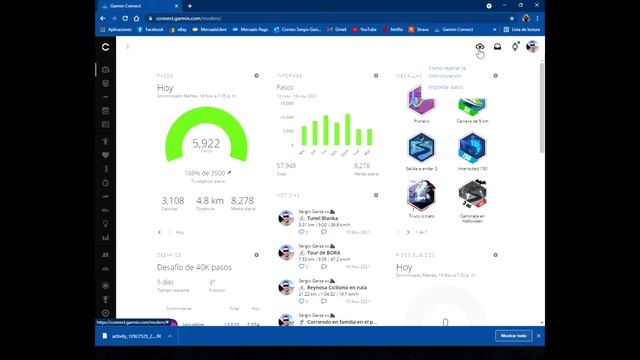Click the green steps progress gauge
Screen dimensions: 640x360
[x=206, y=133]
